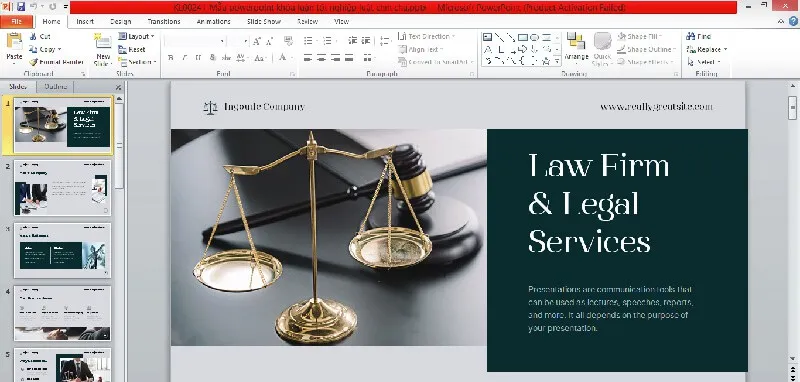Select the Text Box shape in gallery
This screenshot has width=800, height=382.
(487, 37)
